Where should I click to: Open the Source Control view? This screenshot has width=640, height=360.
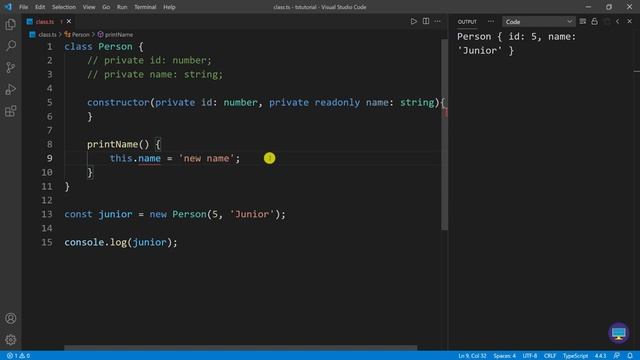pyautogui.click(x=11, y=67)
